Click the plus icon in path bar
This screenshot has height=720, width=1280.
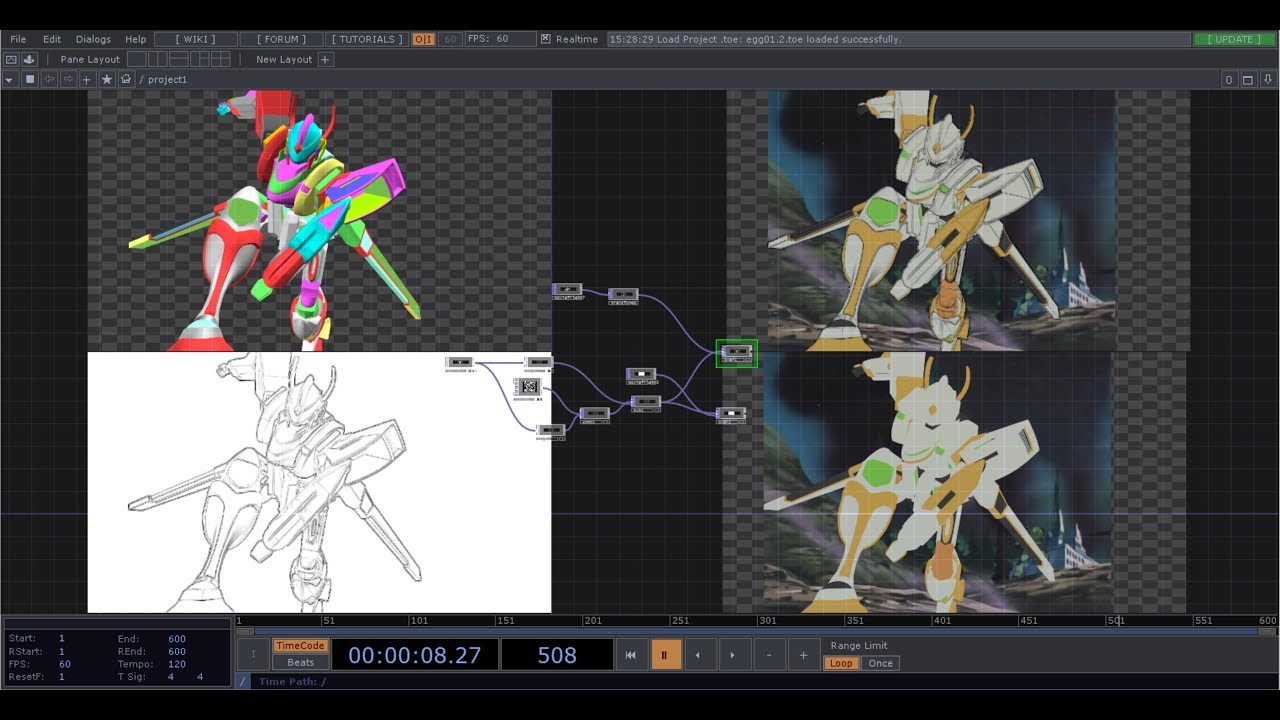pyautogui.click(x=87, y=79)
